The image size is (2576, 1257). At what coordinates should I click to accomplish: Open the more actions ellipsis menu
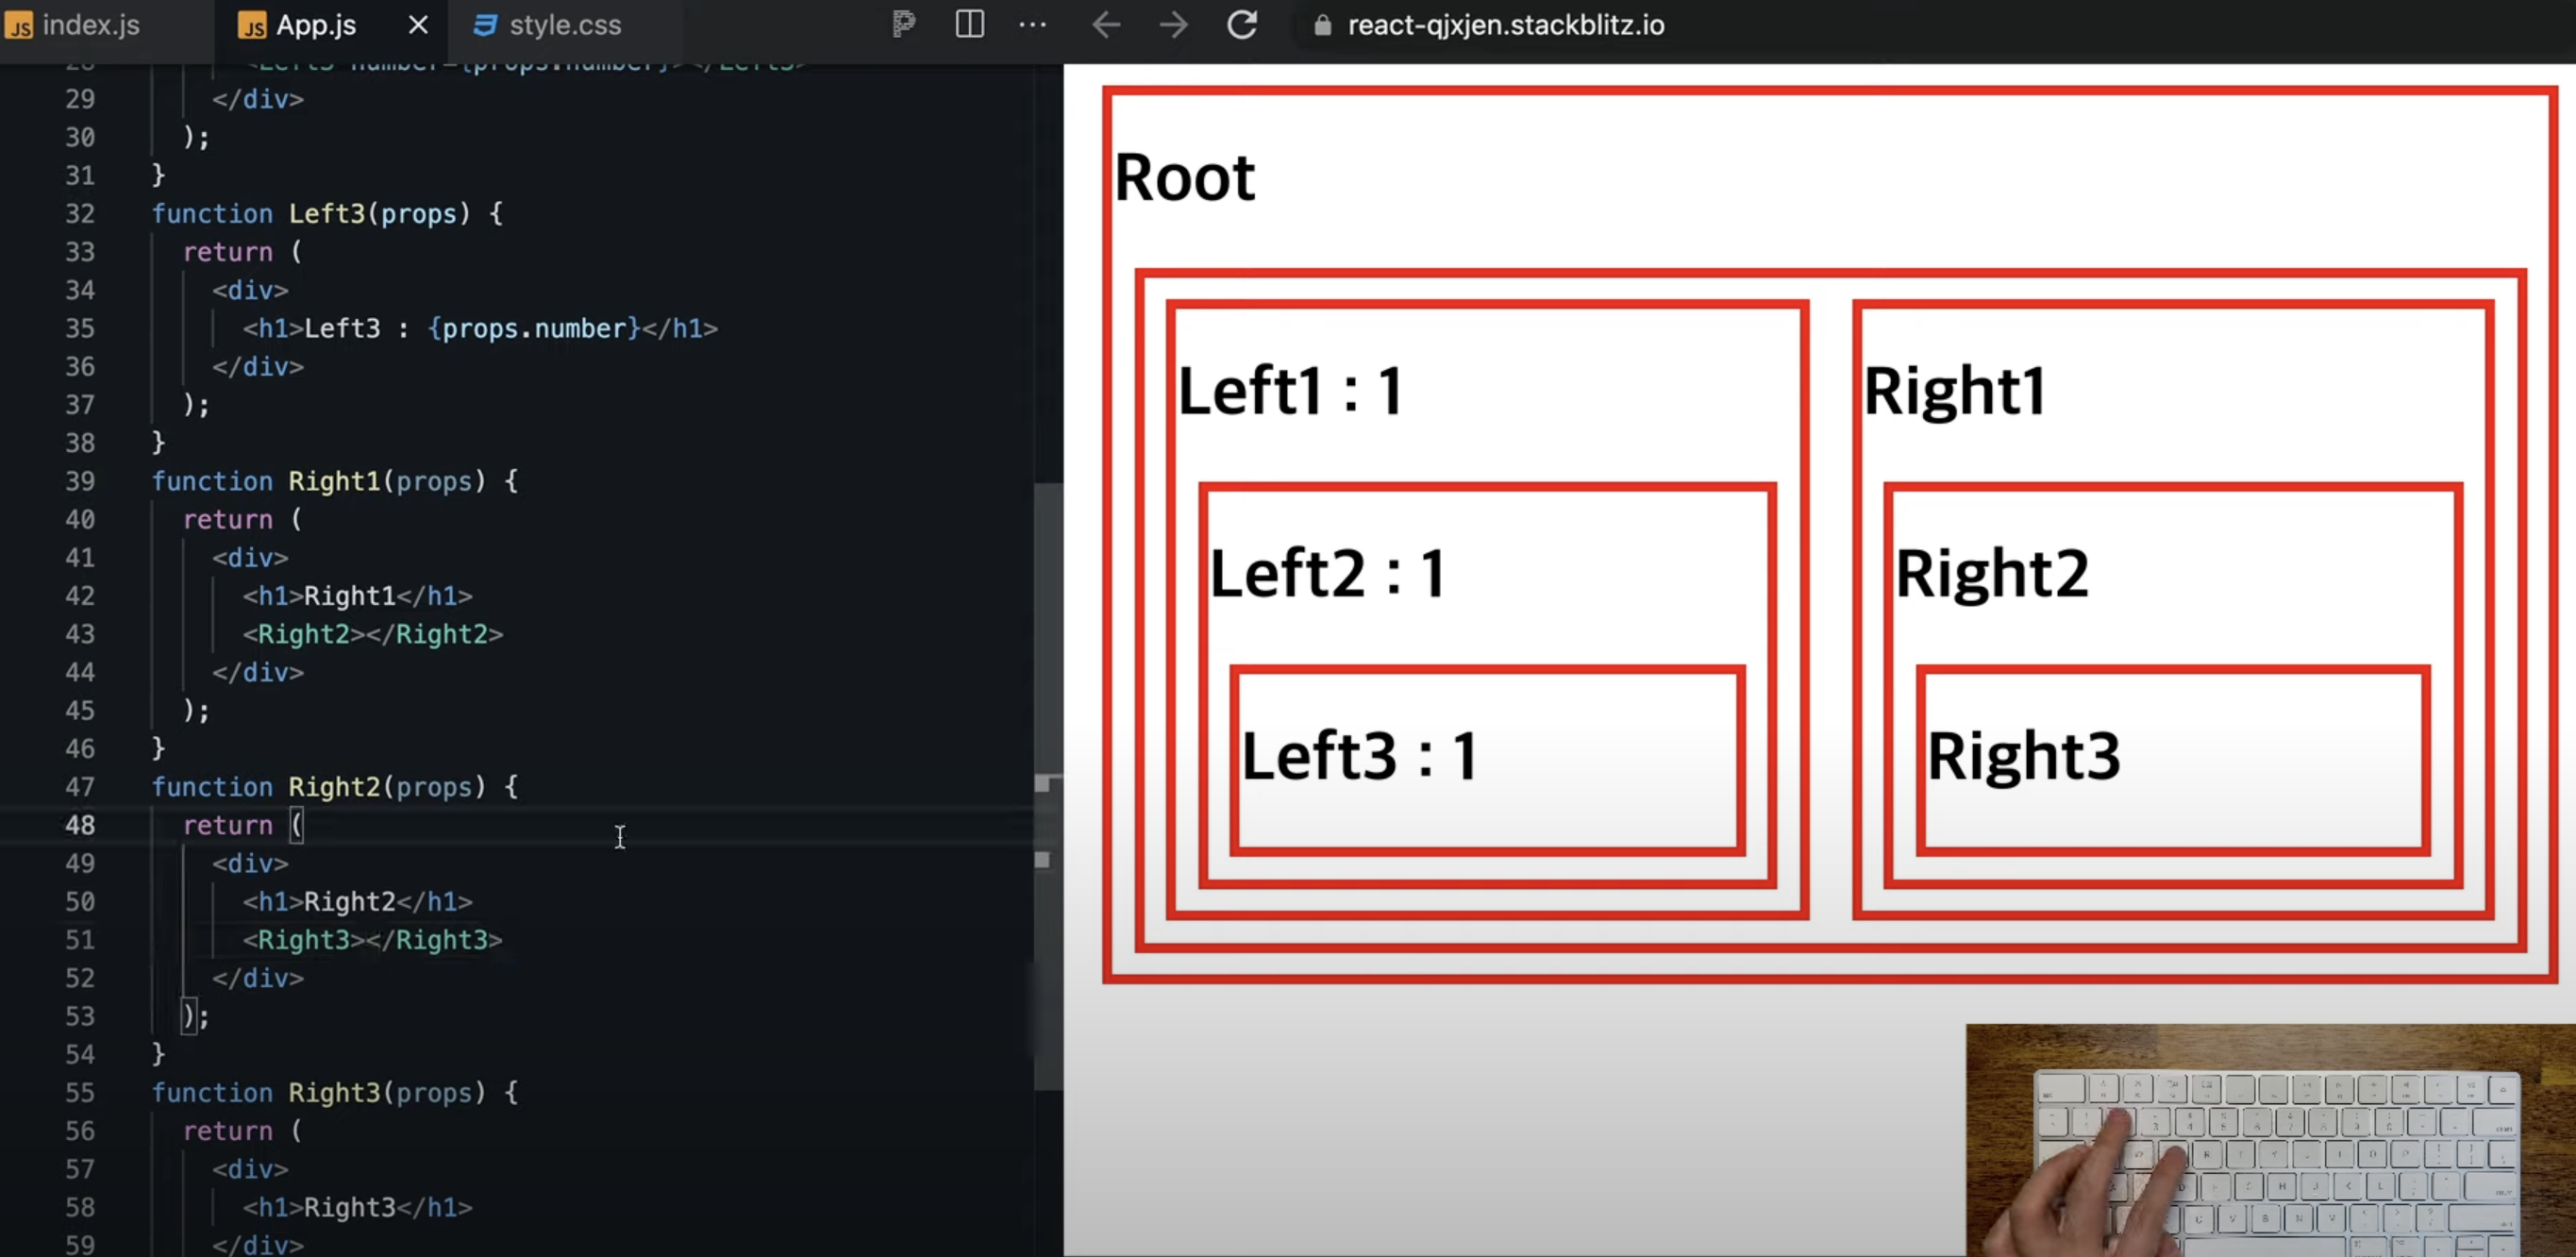[x=1032, y=24]
